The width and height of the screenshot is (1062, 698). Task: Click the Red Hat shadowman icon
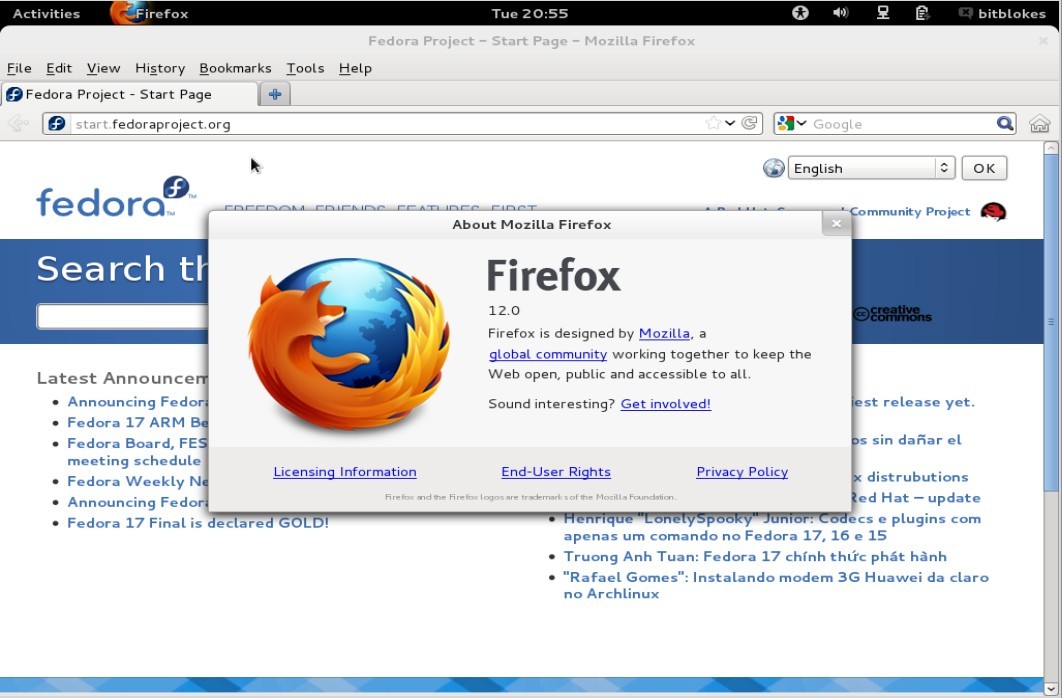[994, 212]
